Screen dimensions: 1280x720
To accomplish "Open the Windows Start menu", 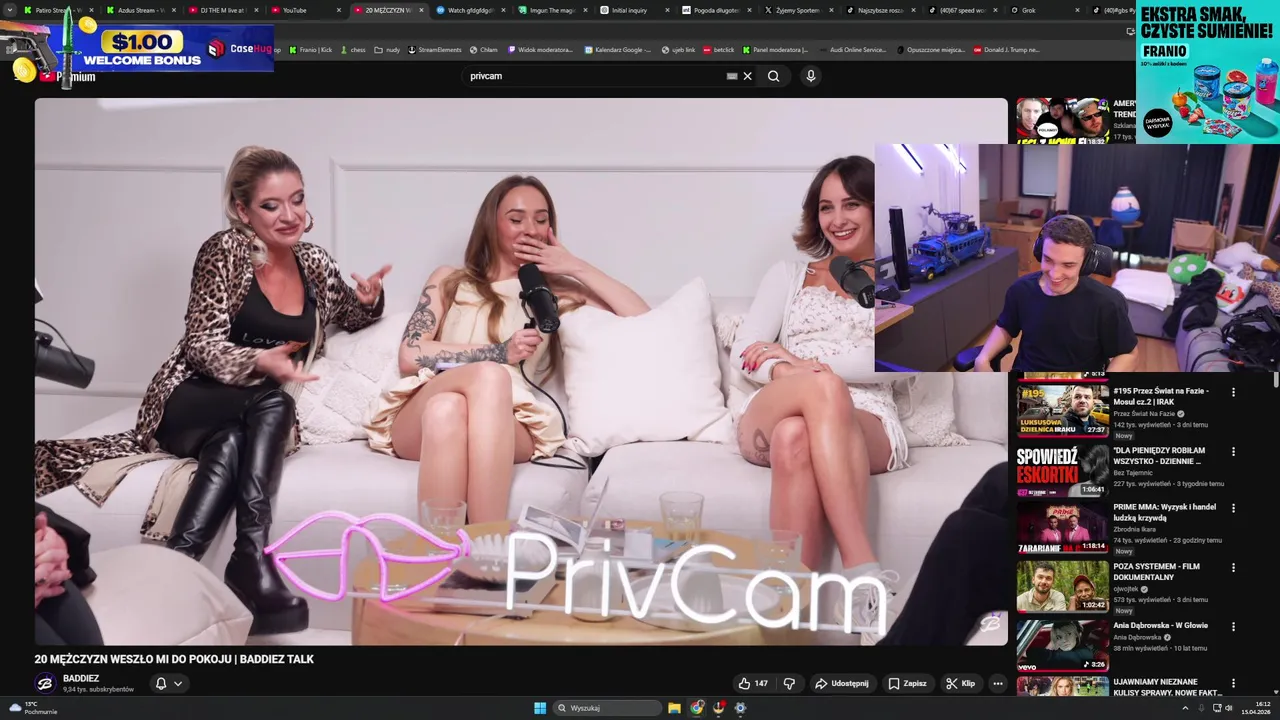I will pyautogui.click(x=540, y=708).
